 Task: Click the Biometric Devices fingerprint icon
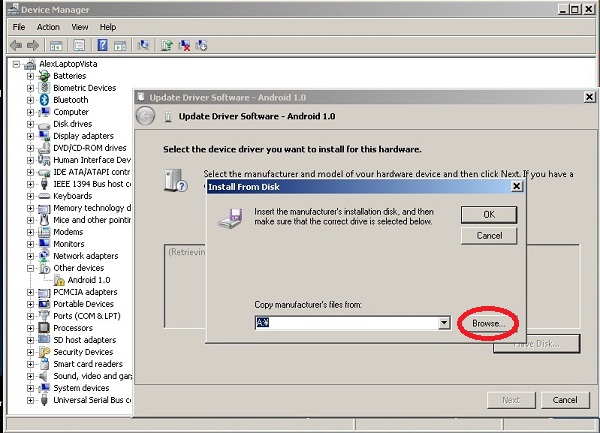point(44,88)
